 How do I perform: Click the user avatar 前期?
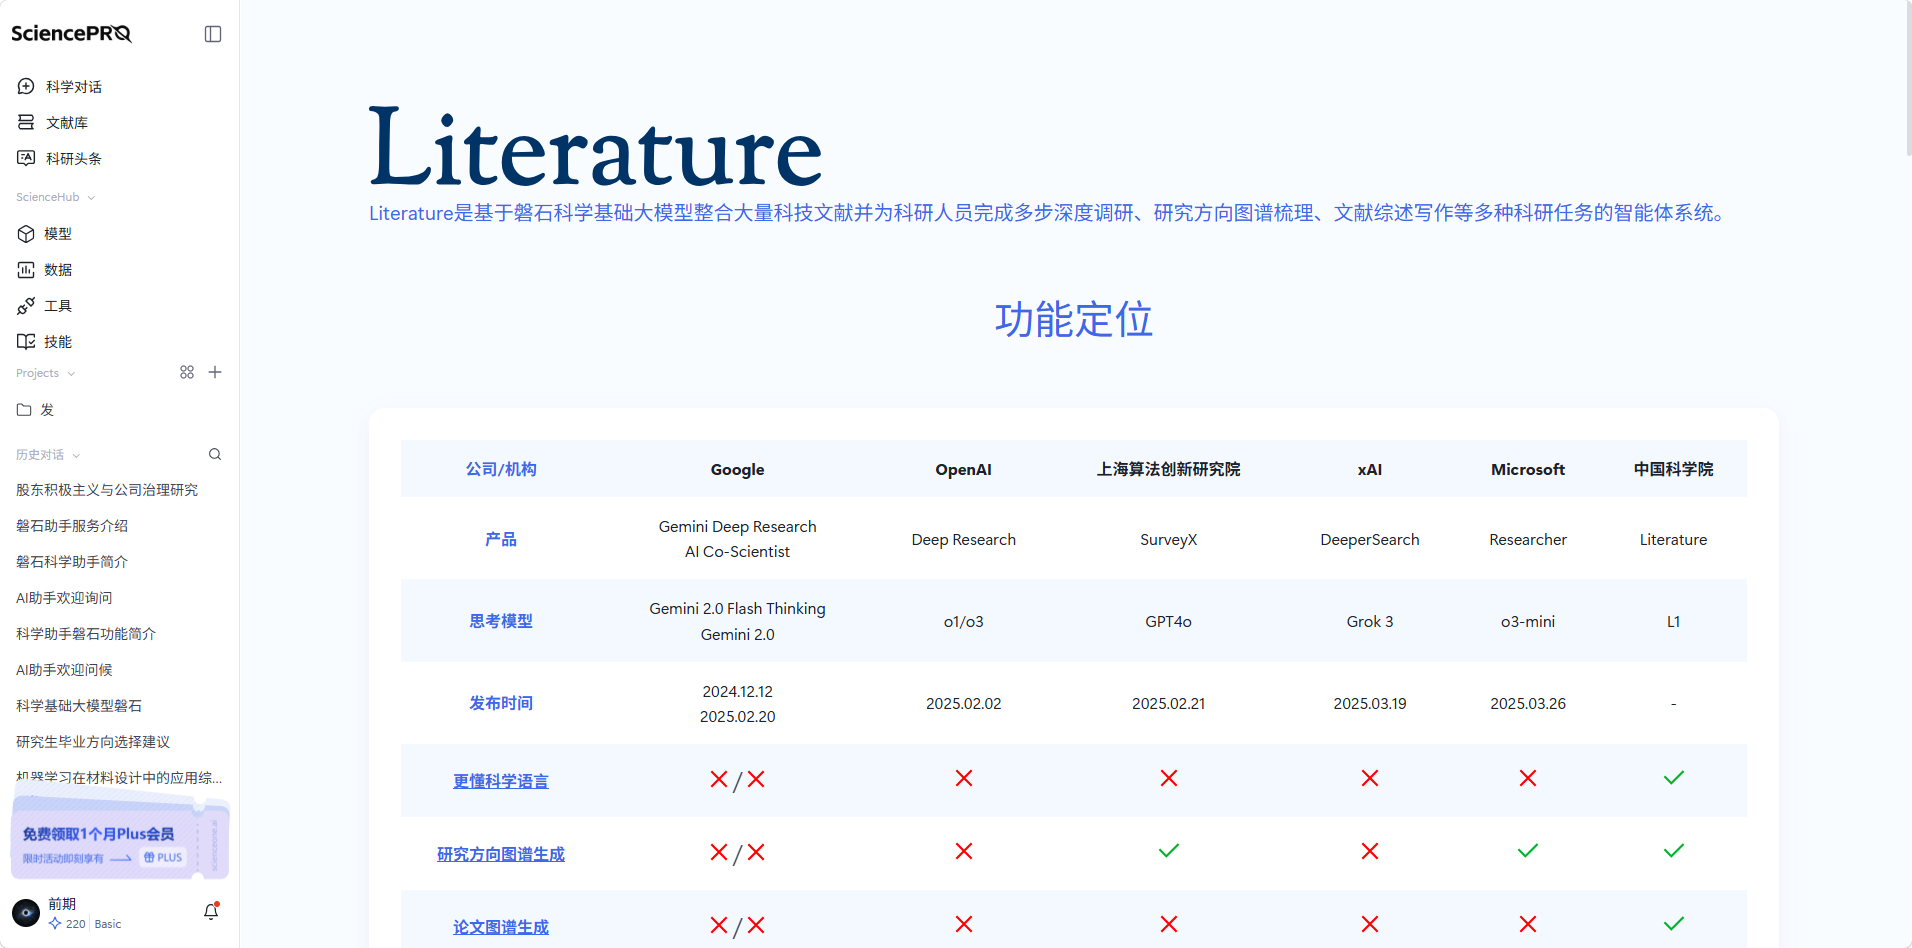[x=26, y=912]
